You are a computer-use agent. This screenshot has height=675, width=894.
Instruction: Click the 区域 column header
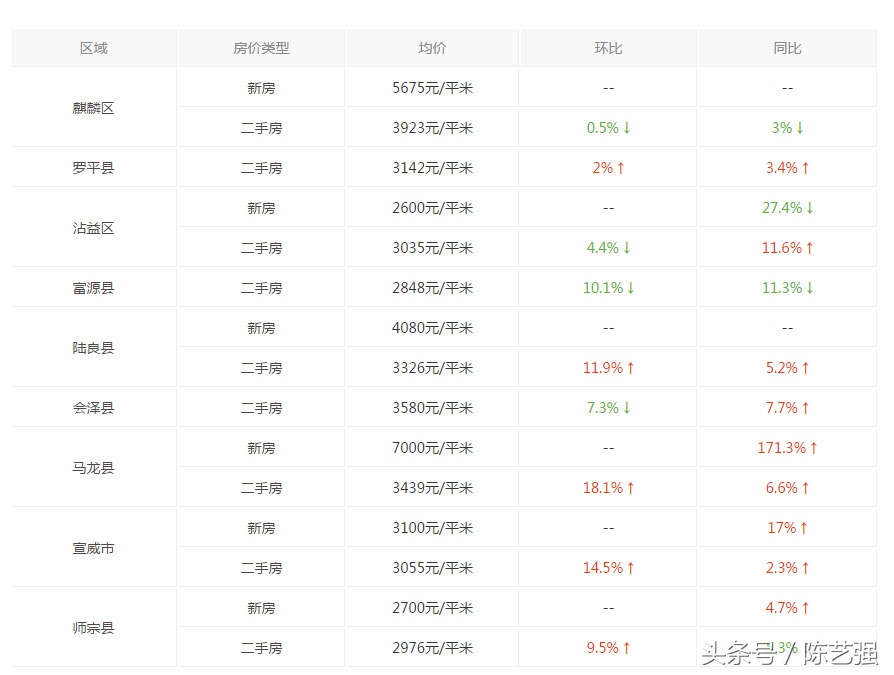(x=94, y=48)
